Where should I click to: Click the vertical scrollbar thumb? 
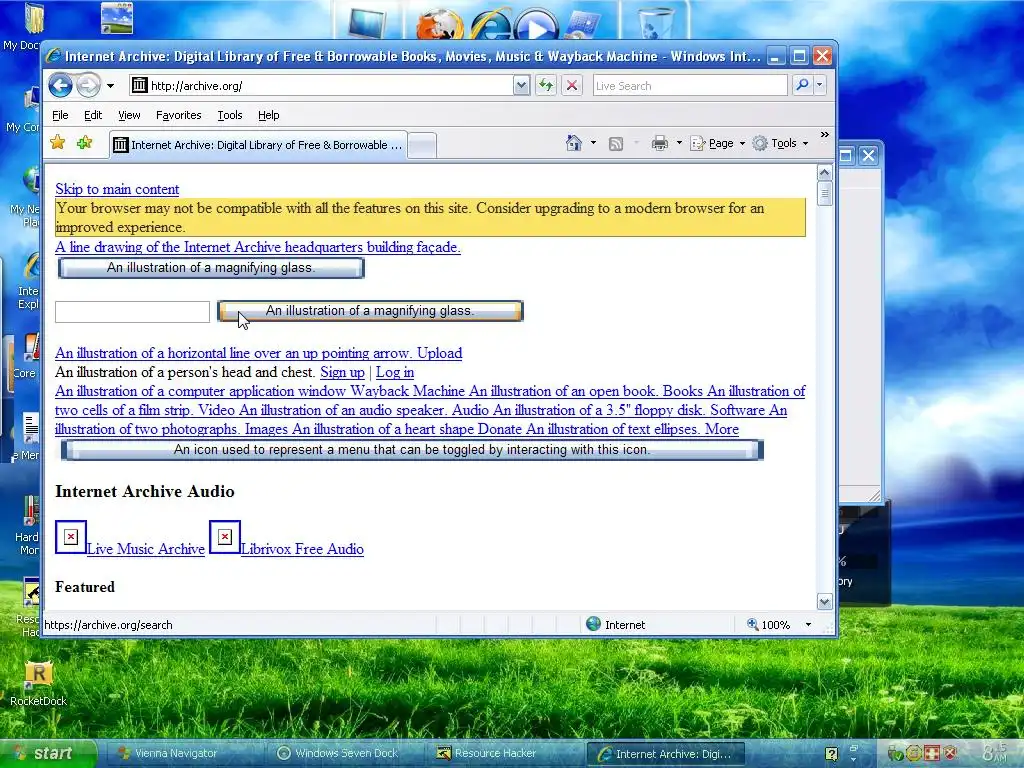point(824,194)
